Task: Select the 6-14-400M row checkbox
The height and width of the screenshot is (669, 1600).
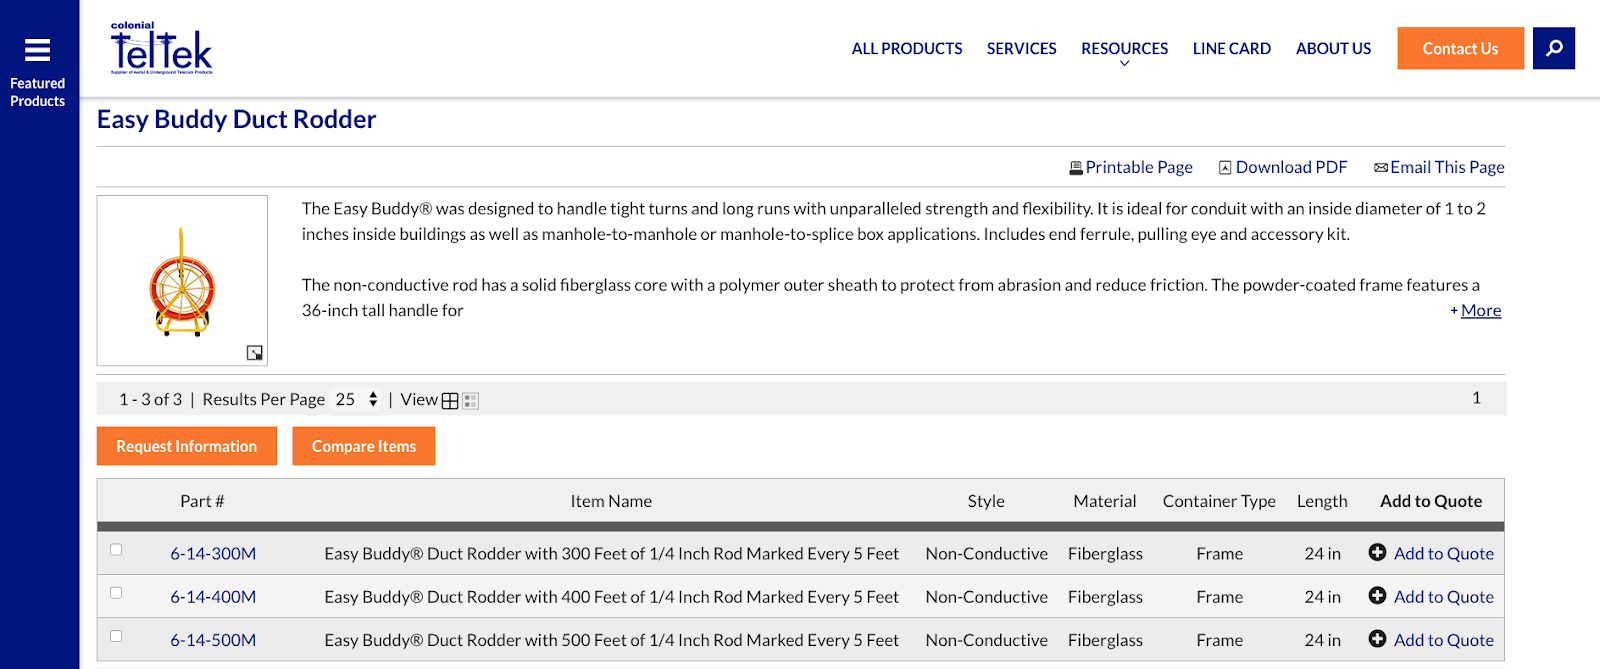Action: (x=116, y=593)
